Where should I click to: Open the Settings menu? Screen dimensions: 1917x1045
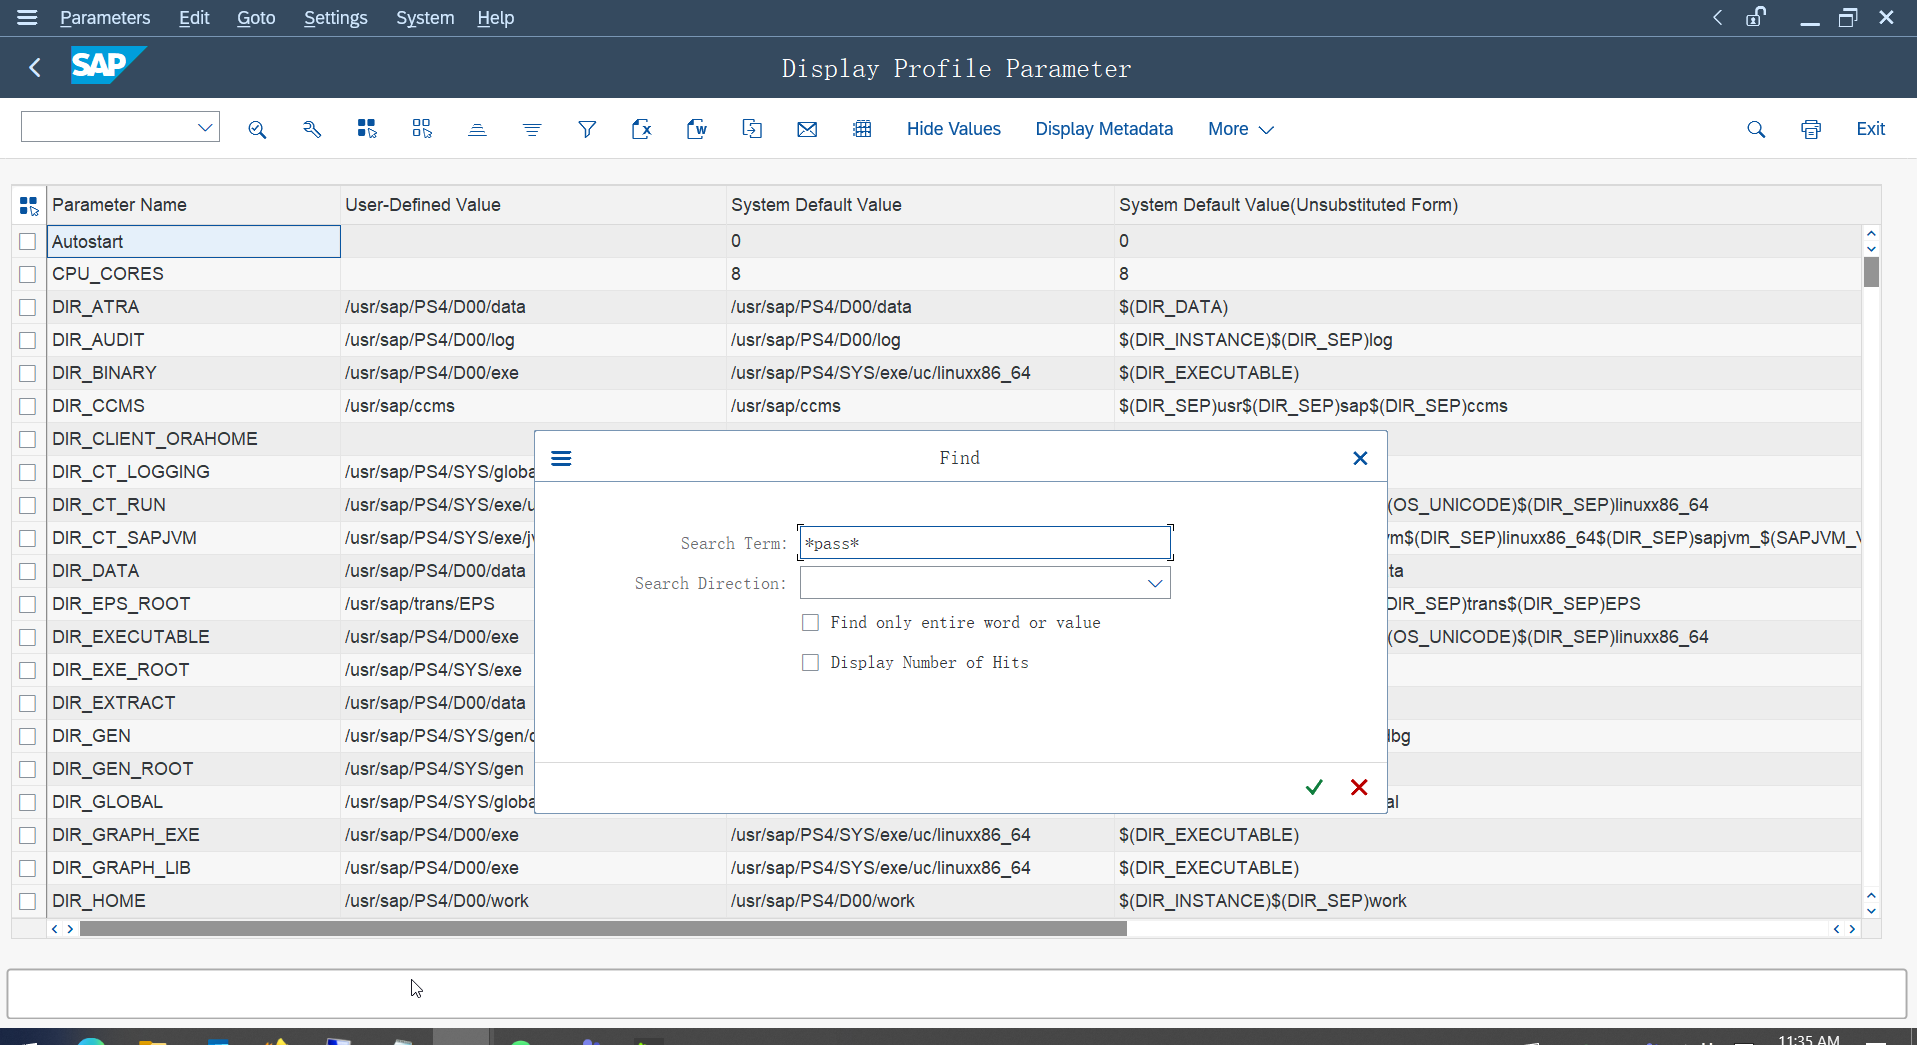335,18
